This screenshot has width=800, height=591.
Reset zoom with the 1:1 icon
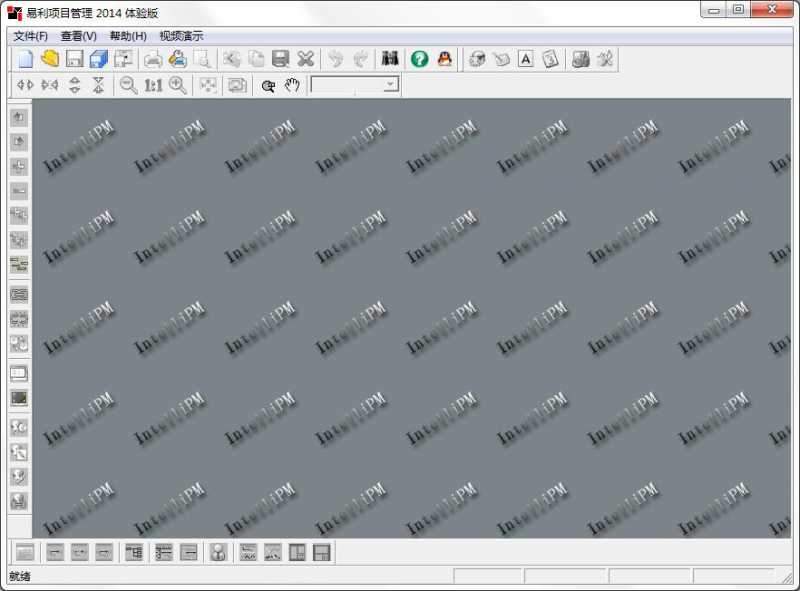click(153, 86)
